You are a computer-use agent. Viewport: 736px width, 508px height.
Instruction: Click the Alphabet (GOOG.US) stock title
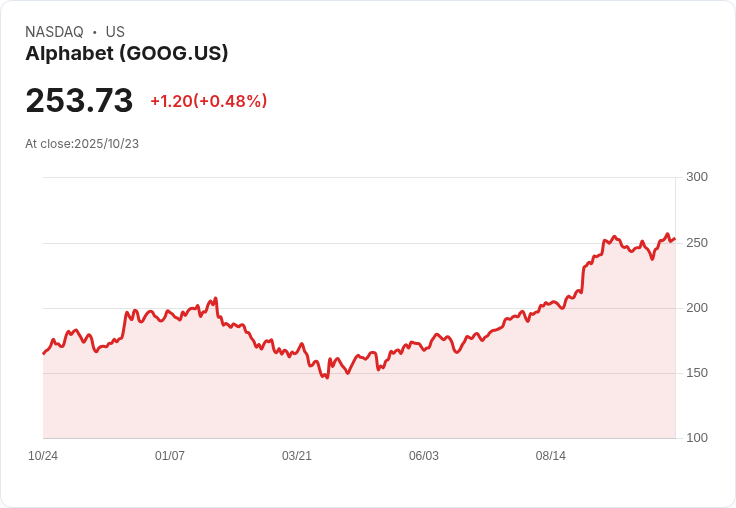(x=127, y=53)
